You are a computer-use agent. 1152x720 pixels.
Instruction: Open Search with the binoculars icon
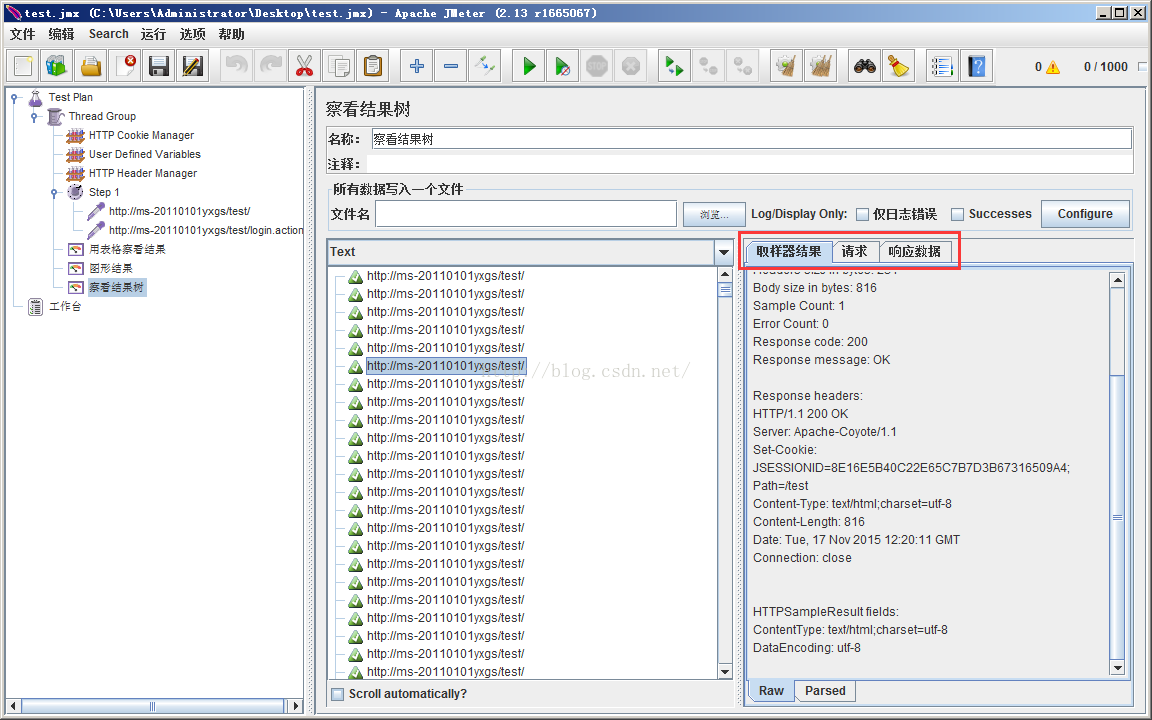click(864, 66)
